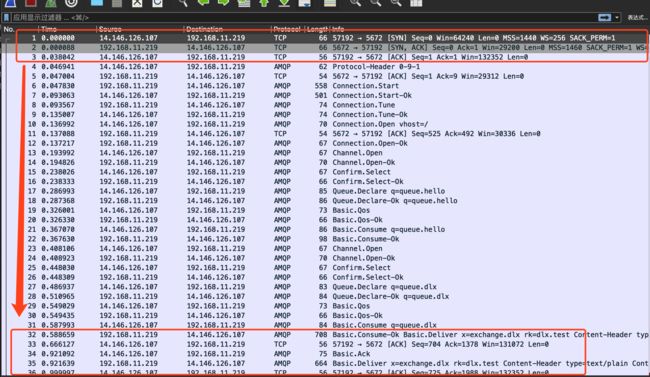Select packet 9 Connection.Tune-Ok
The image size is (650, 377).
(x=325, y=114)
